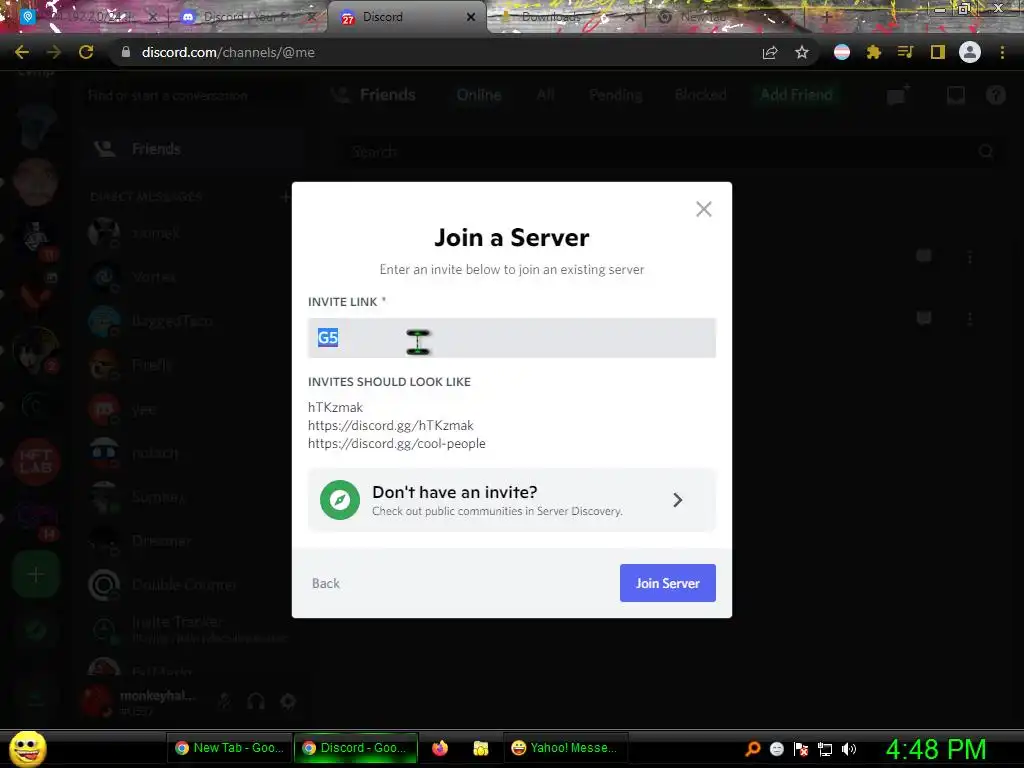Go Back in the Join Server dialog

click(x=325, y=583)
